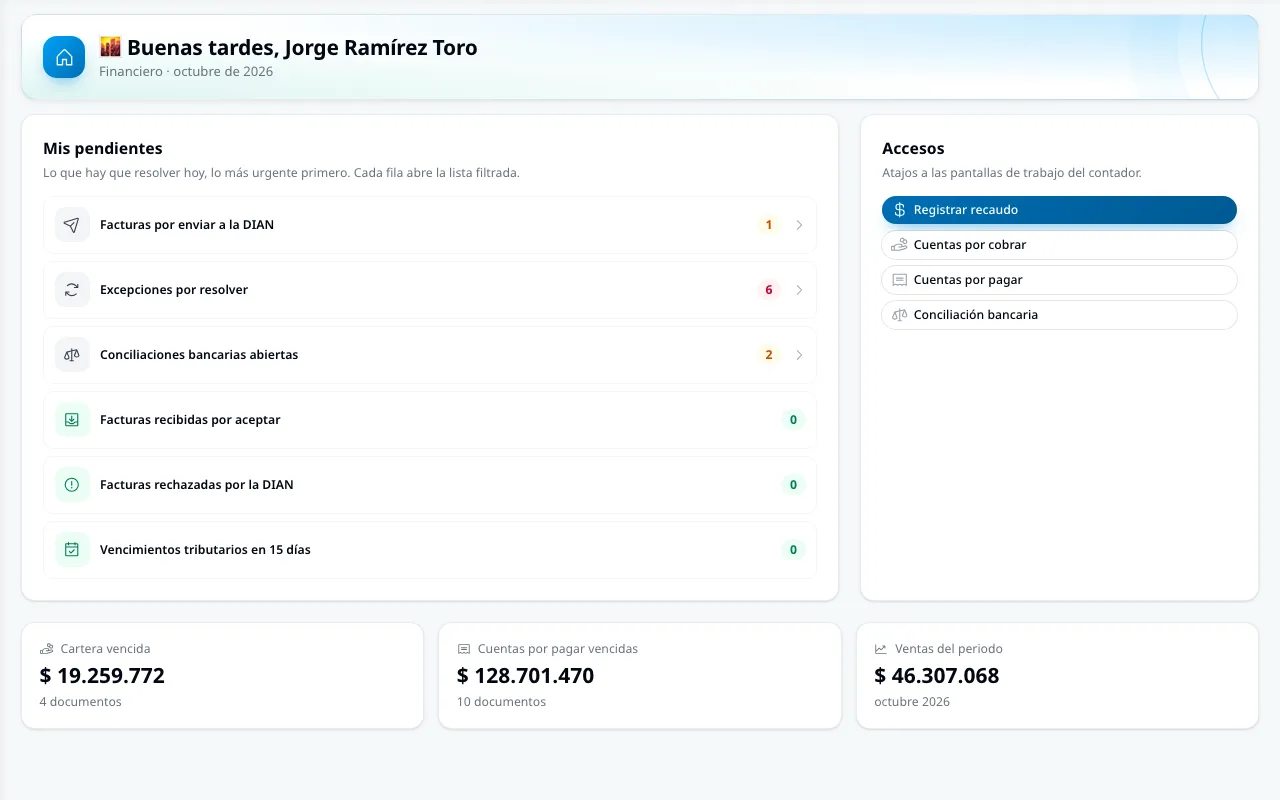This screenshot has height=800, width=1280.
Task: Click zero badge on Vencimientos tributarios row
Action: coord(794,550)
